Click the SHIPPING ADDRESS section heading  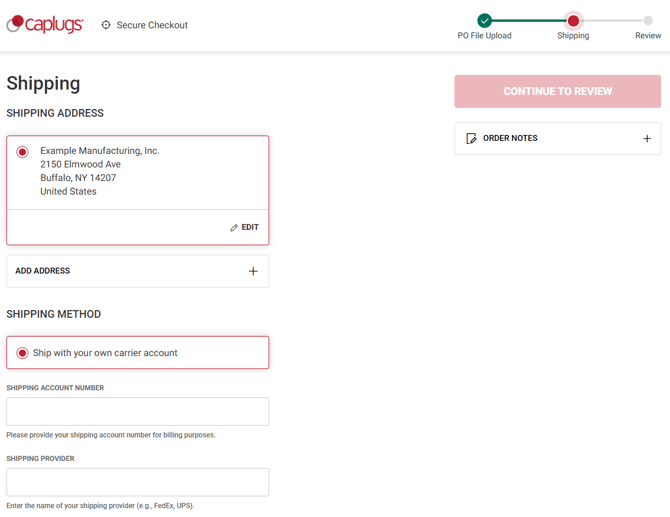pos(55,113)
